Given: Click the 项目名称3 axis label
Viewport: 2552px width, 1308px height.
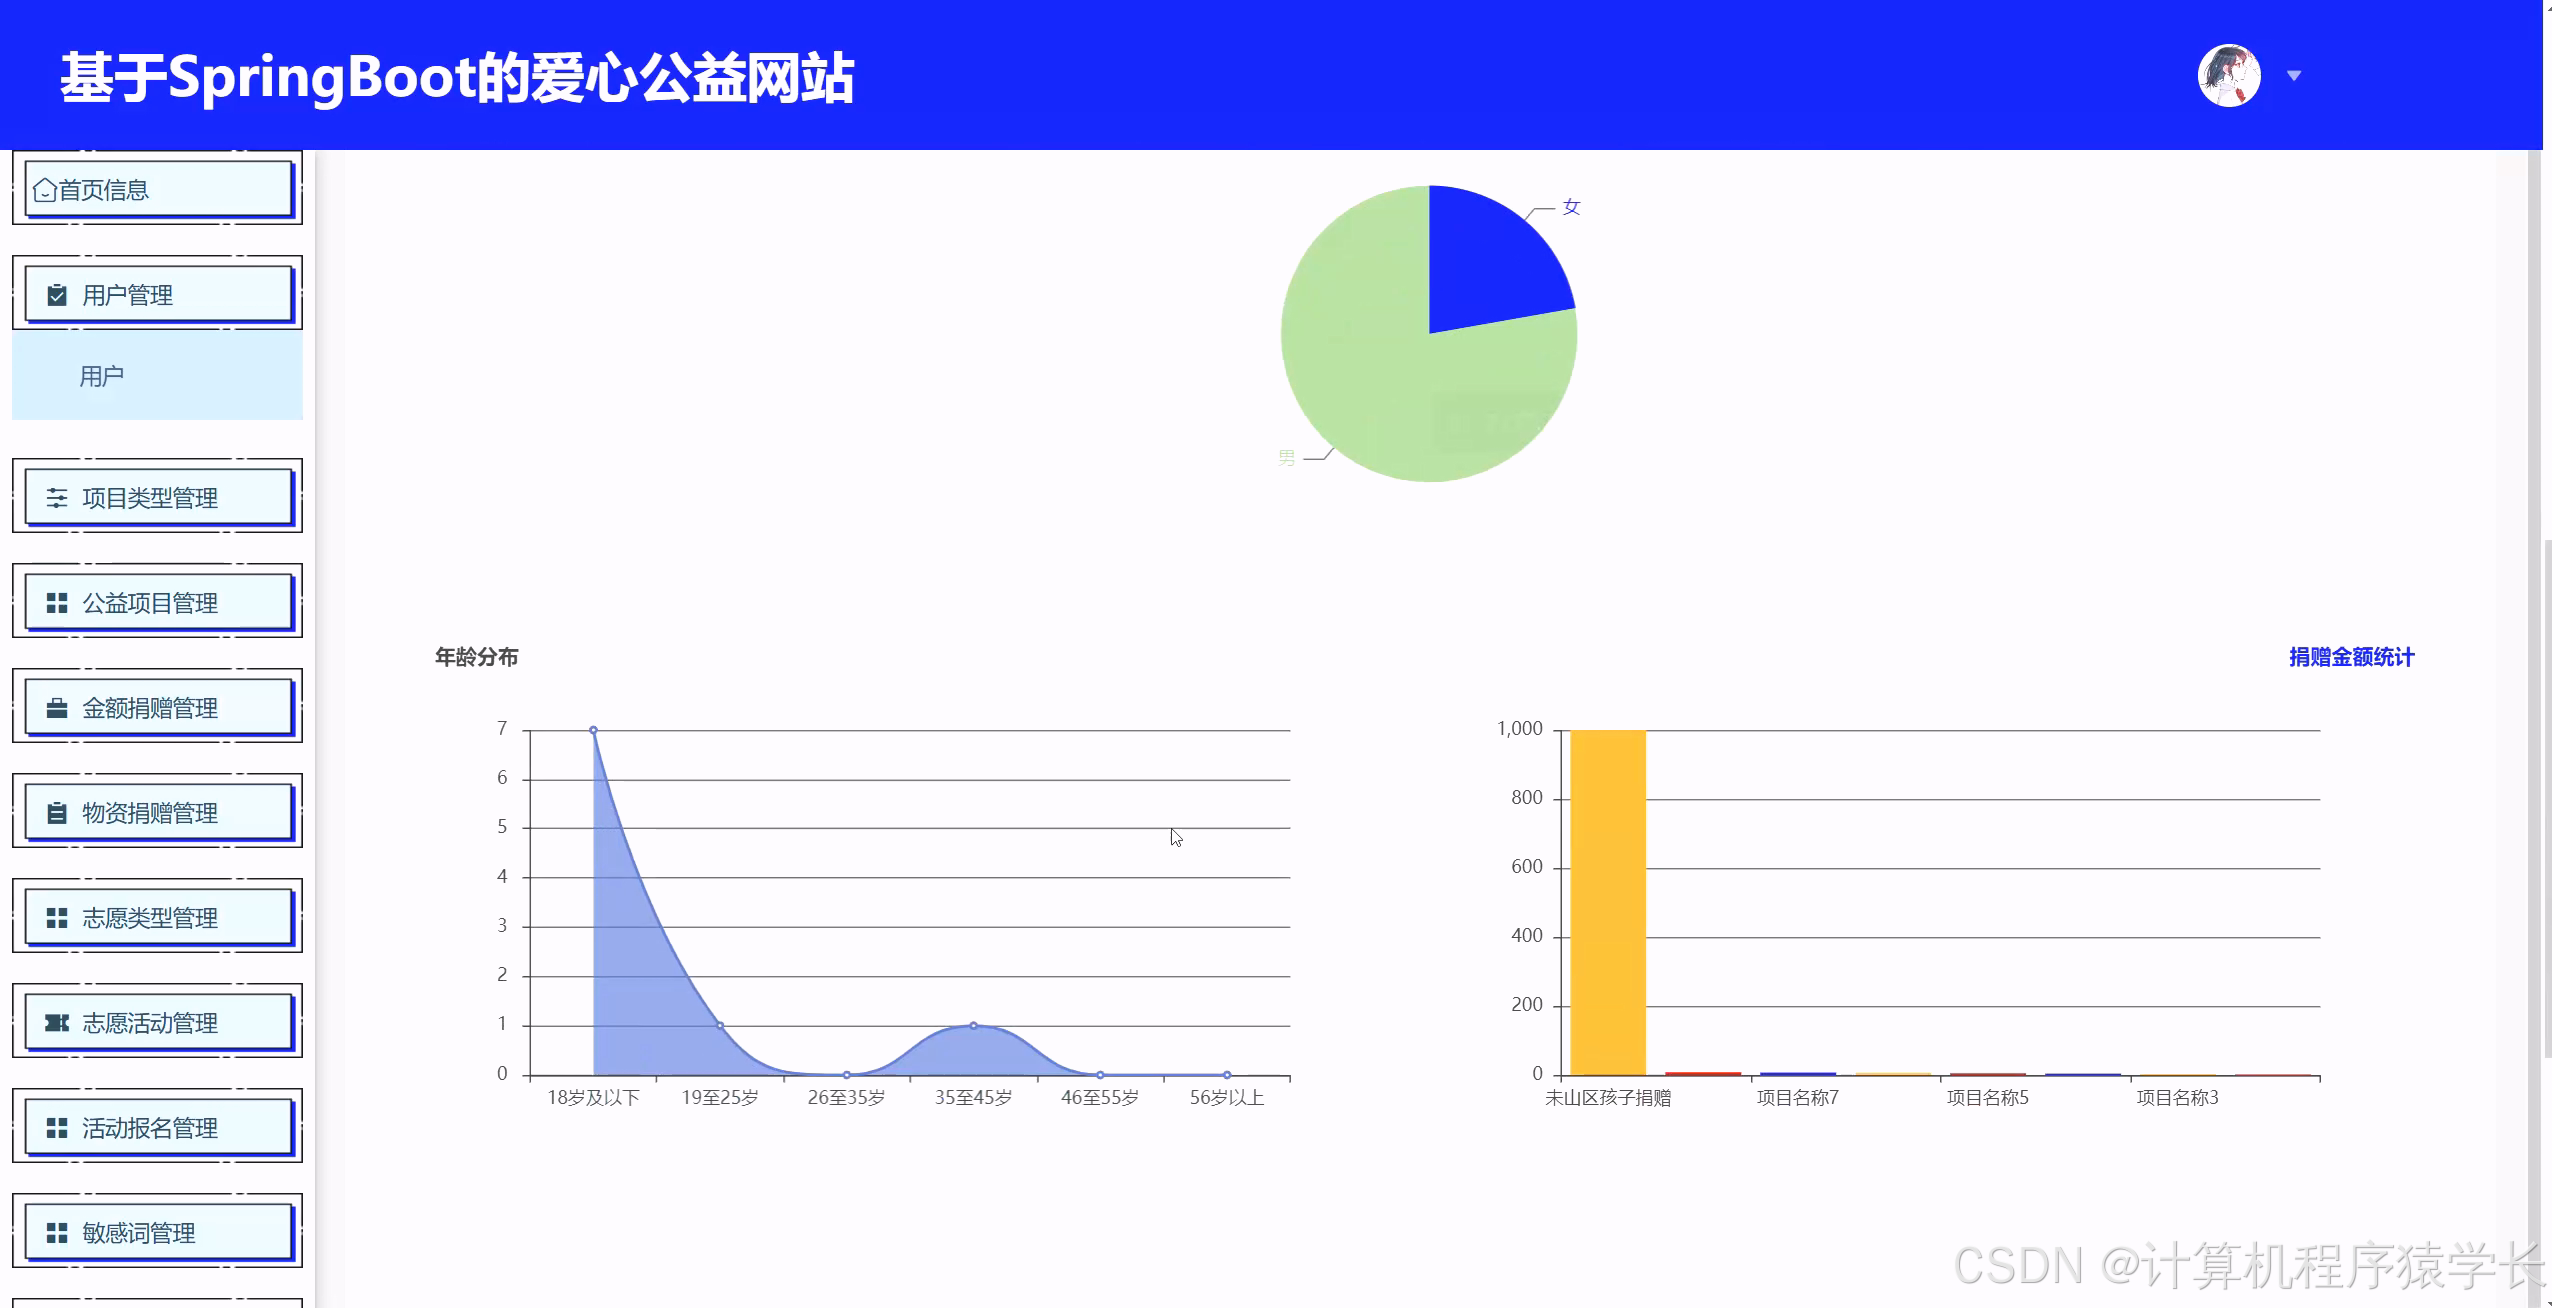Looking at the screenshot, I should [x=2178, y=1098].
